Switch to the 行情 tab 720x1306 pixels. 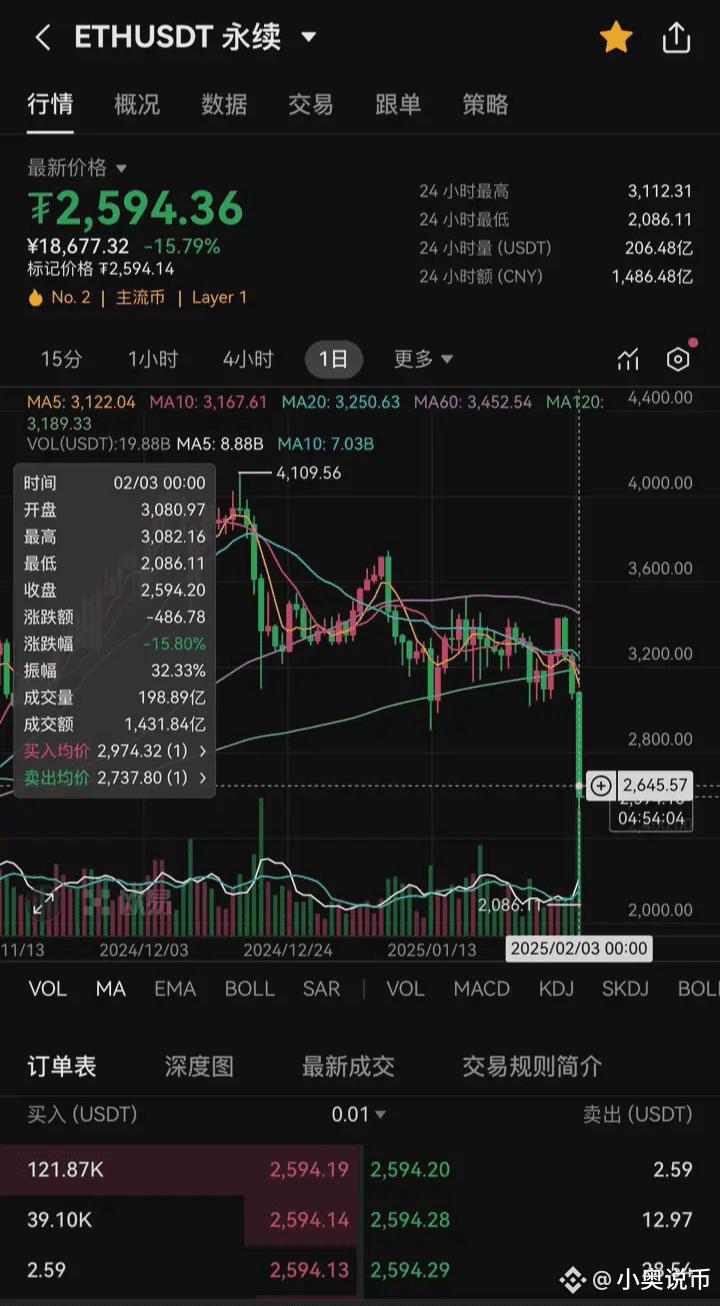(50, 104)
